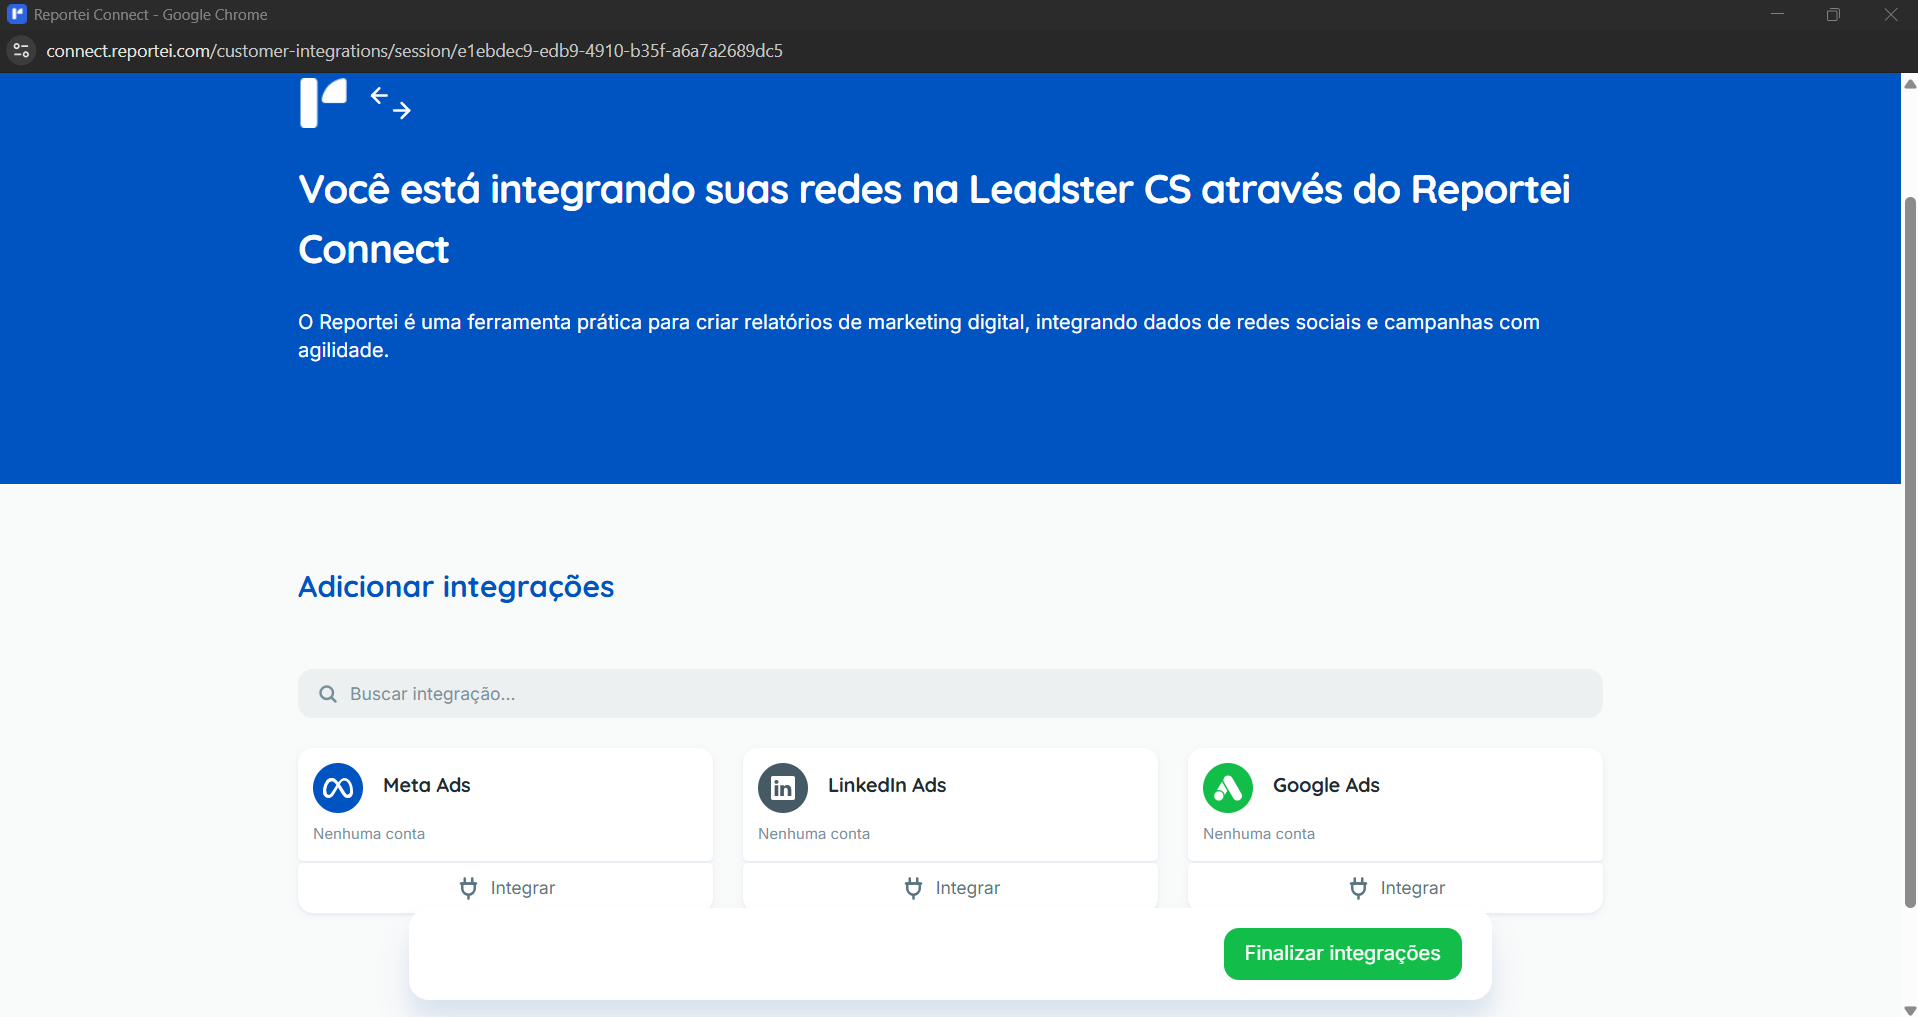Image resolution: width=1918 pixels, height=1017 pixels.
Task: Click the scrollbar down arrow
Action: [1910, 1009]
